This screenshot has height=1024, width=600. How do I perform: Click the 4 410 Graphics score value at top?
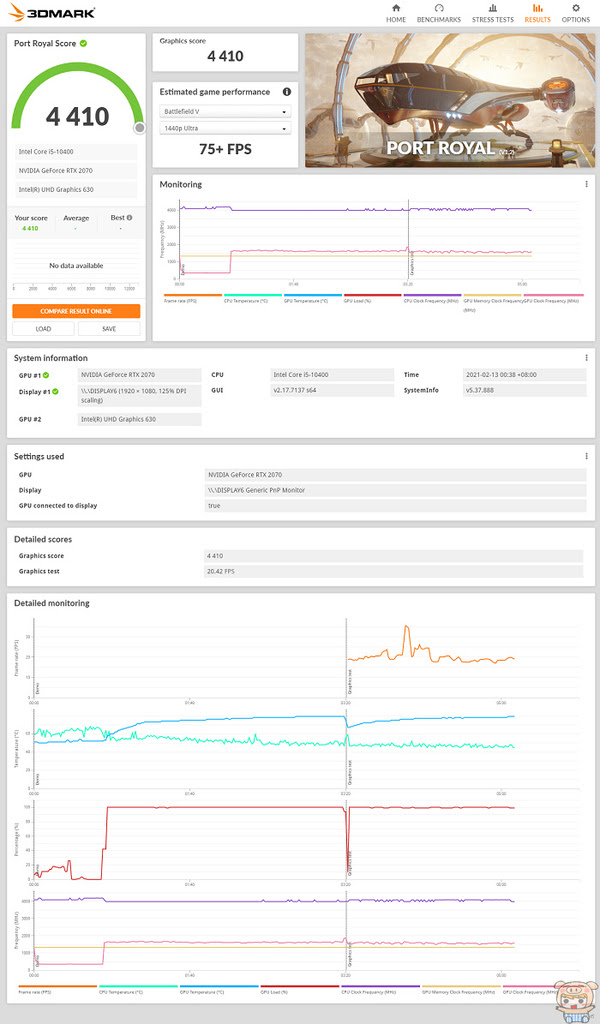225,56
